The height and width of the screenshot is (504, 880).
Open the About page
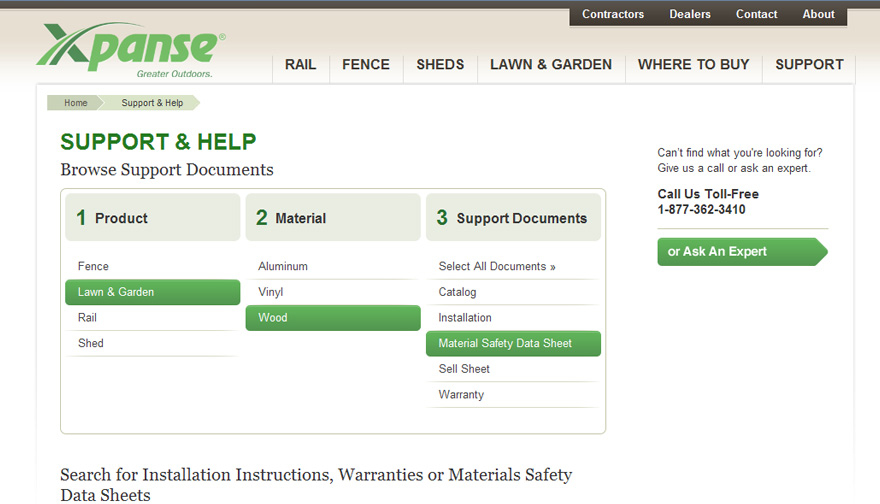818,14
